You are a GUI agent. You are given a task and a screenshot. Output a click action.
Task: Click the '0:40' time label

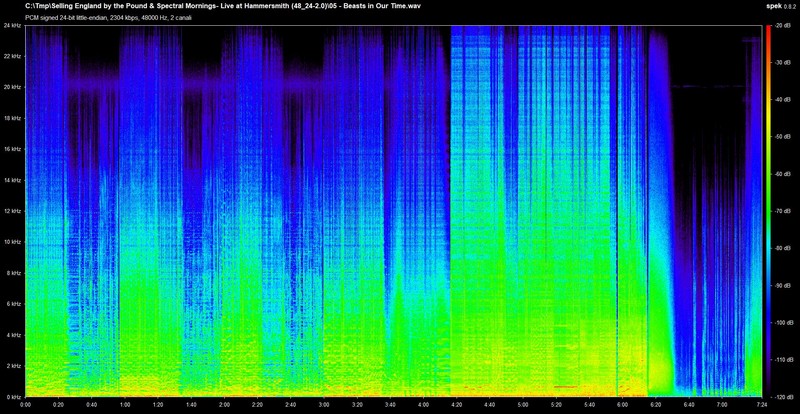pos(91,404)
